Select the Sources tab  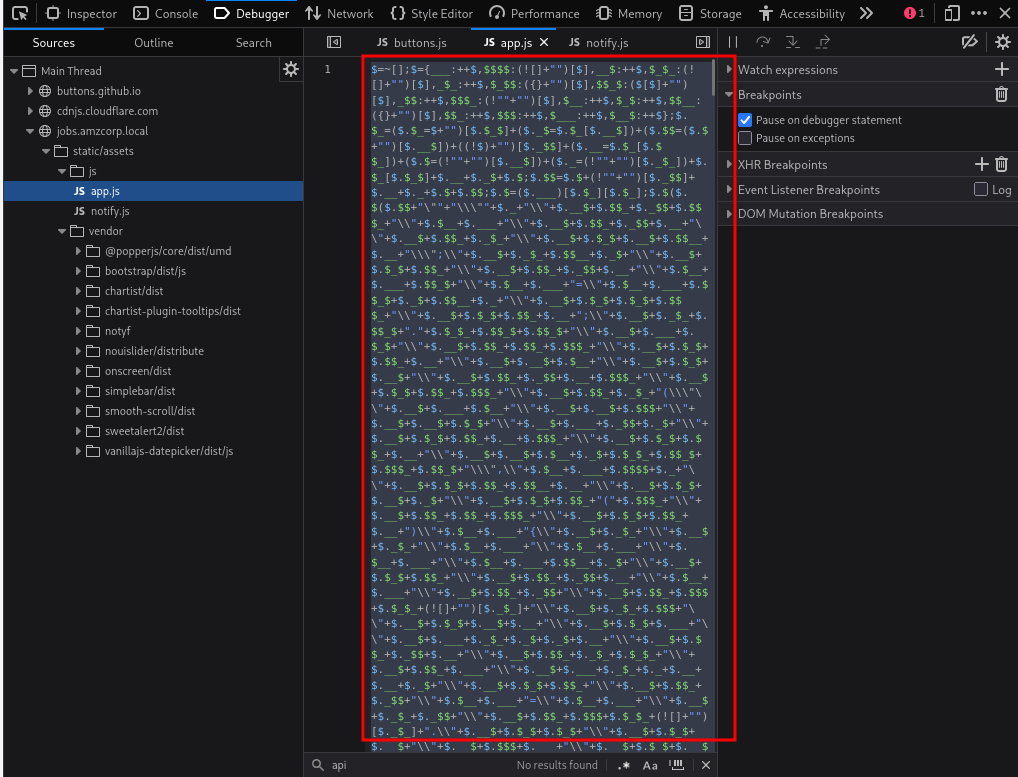tap(54, 43)
